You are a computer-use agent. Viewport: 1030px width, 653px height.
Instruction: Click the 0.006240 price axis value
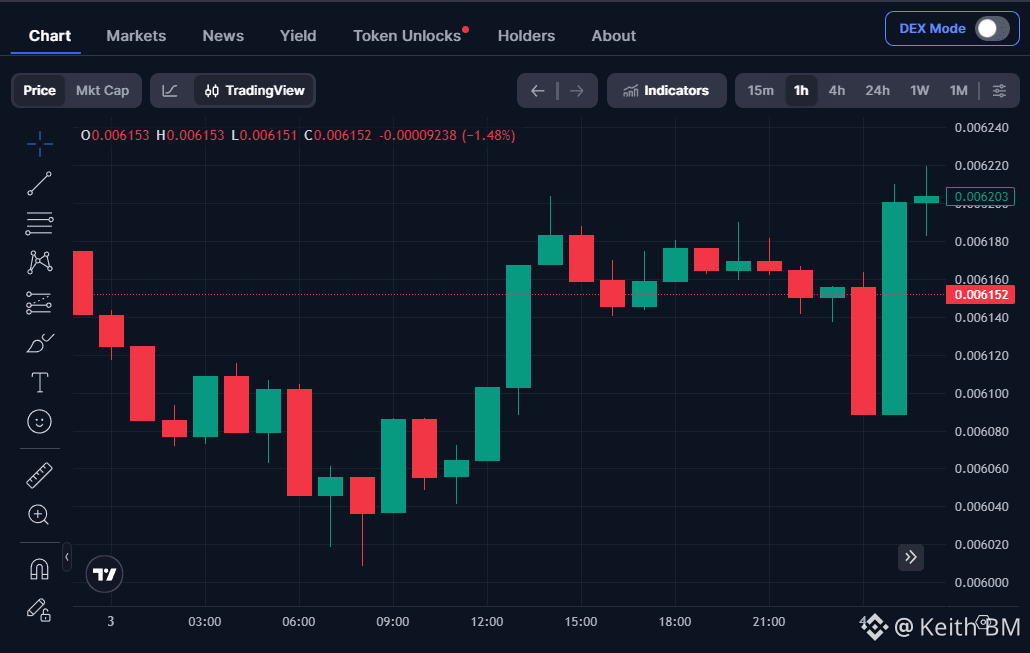coord(981,127)
